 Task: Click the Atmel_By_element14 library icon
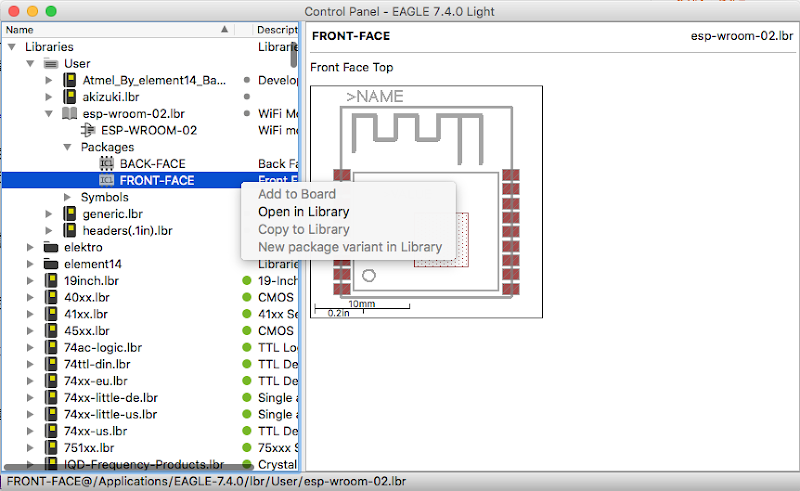pyautogui.click(x=69, y=80)
